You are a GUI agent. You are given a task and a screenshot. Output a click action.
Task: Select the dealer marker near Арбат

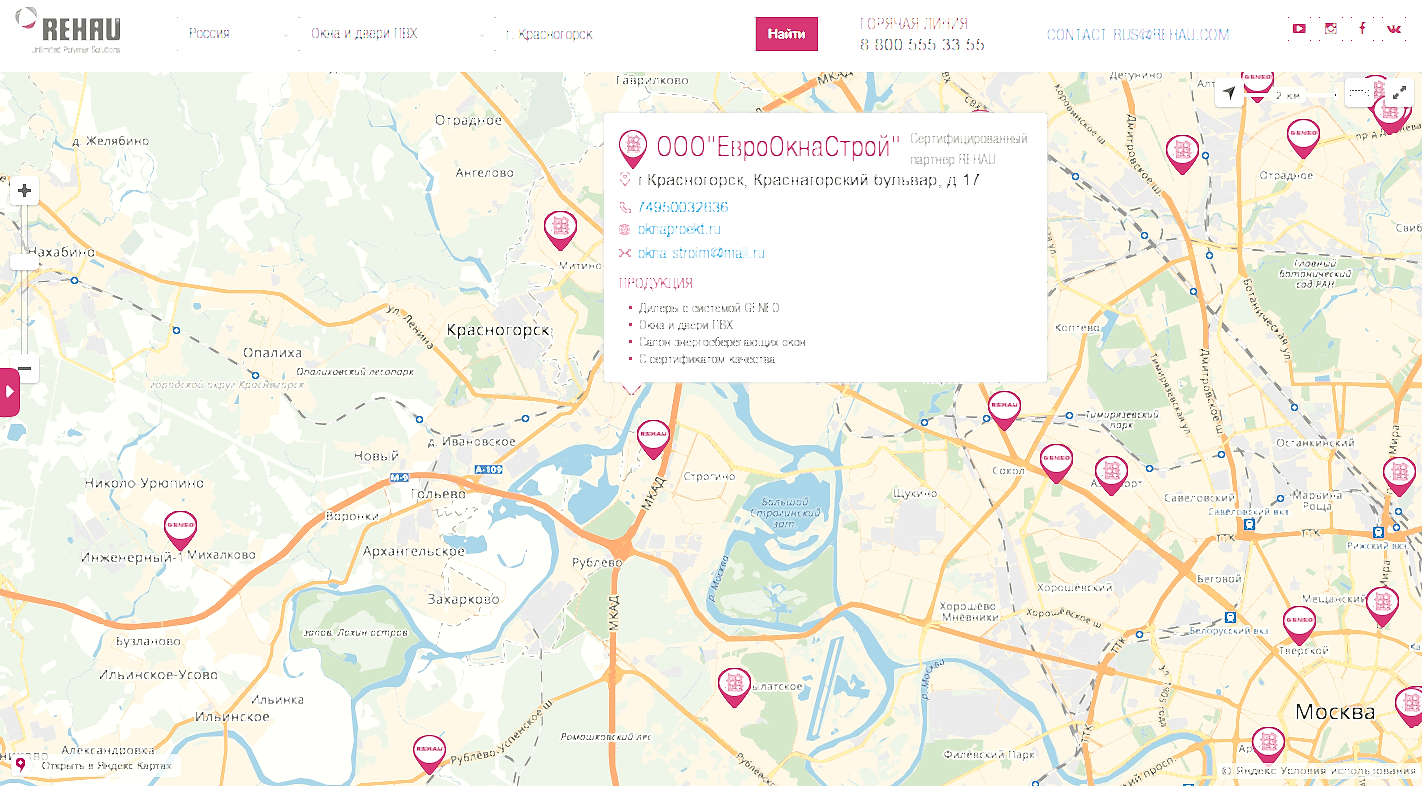tap(1266, 746)
